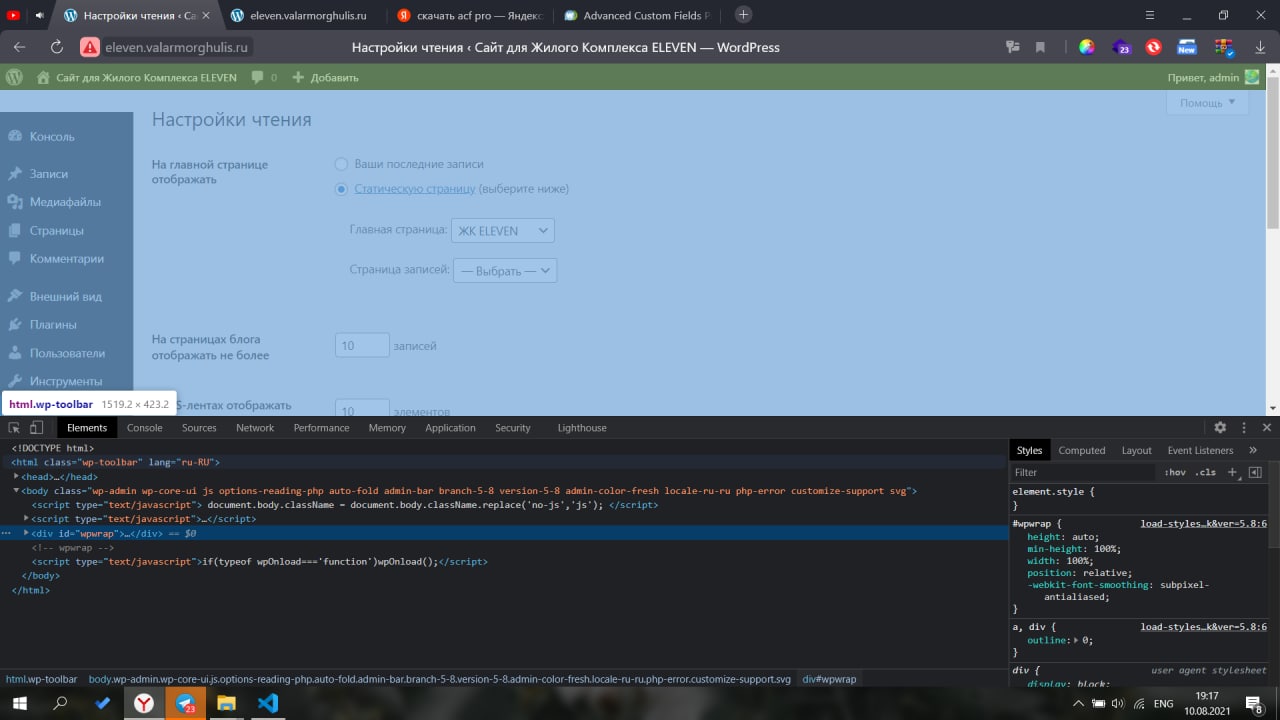Open the Главная страница dropdown
The width and height of the screenshot is (1280, 720).
503,231
